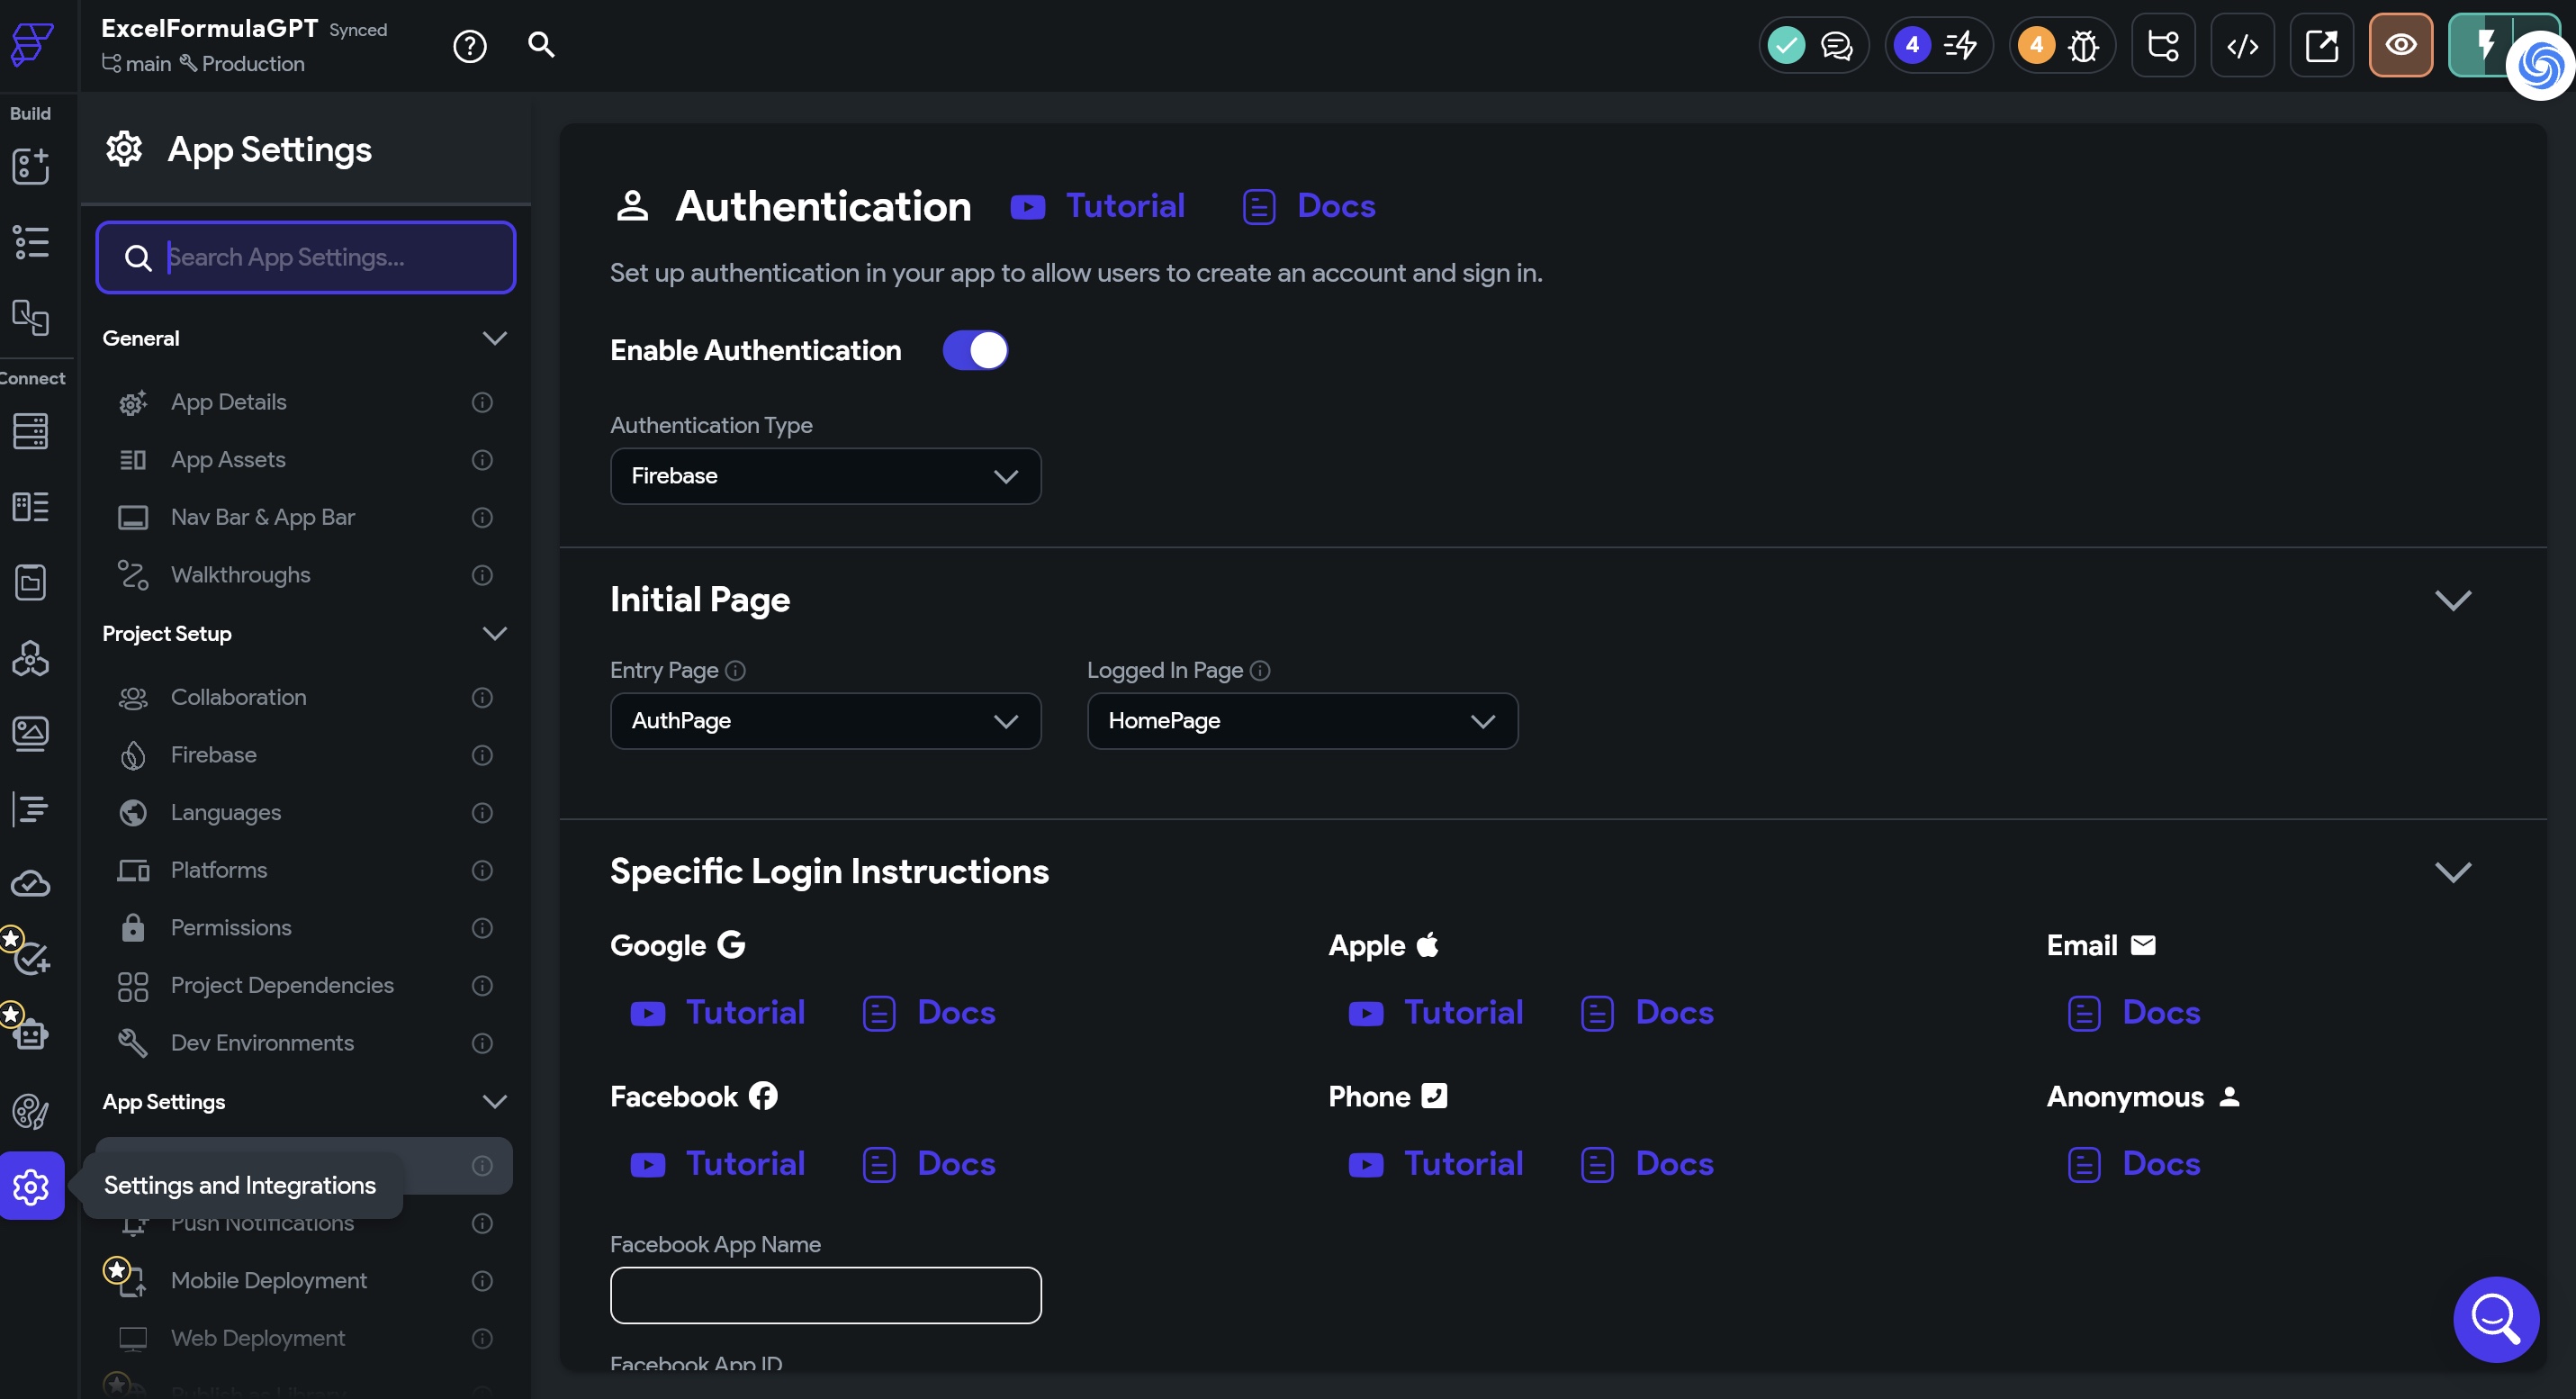
Task: Open the branching icon in top bar
Action: [2163, 45]
